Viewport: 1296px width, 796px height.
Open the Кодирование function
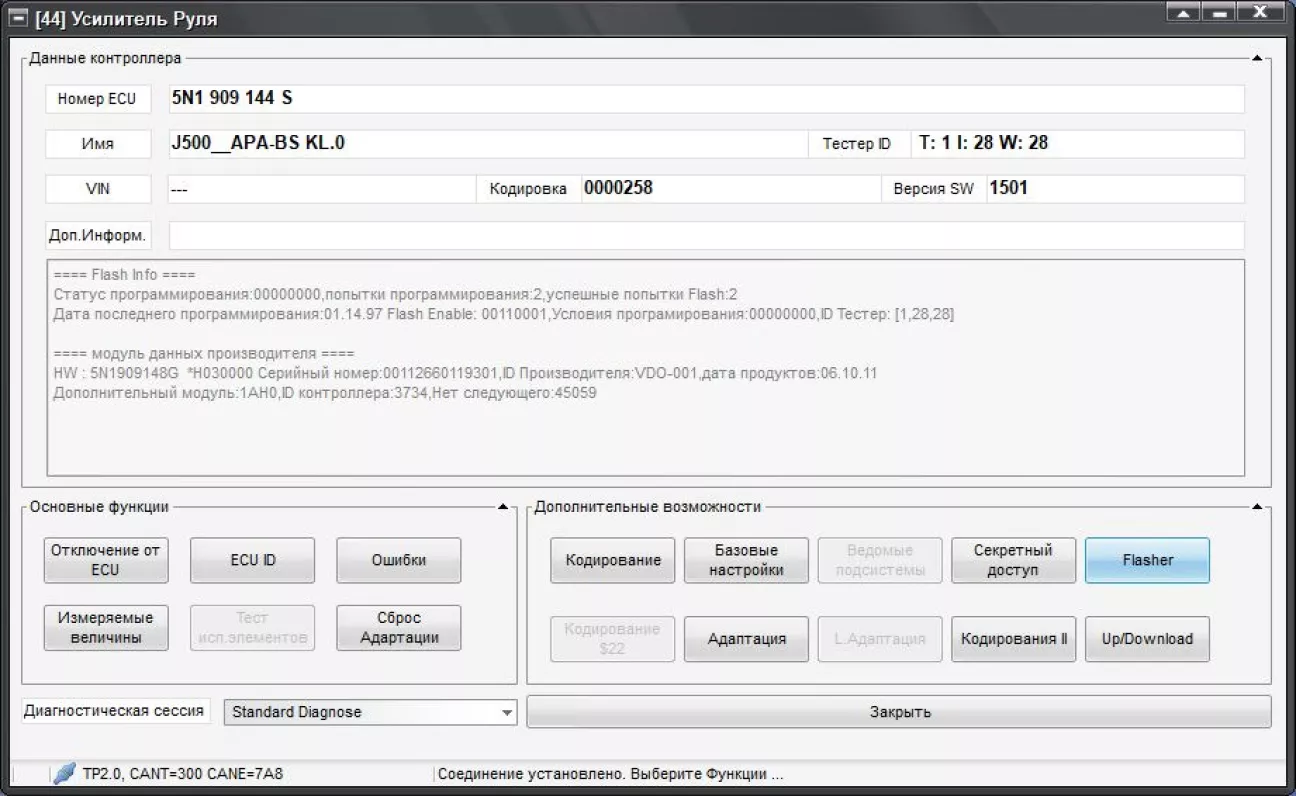coord(612,560)
